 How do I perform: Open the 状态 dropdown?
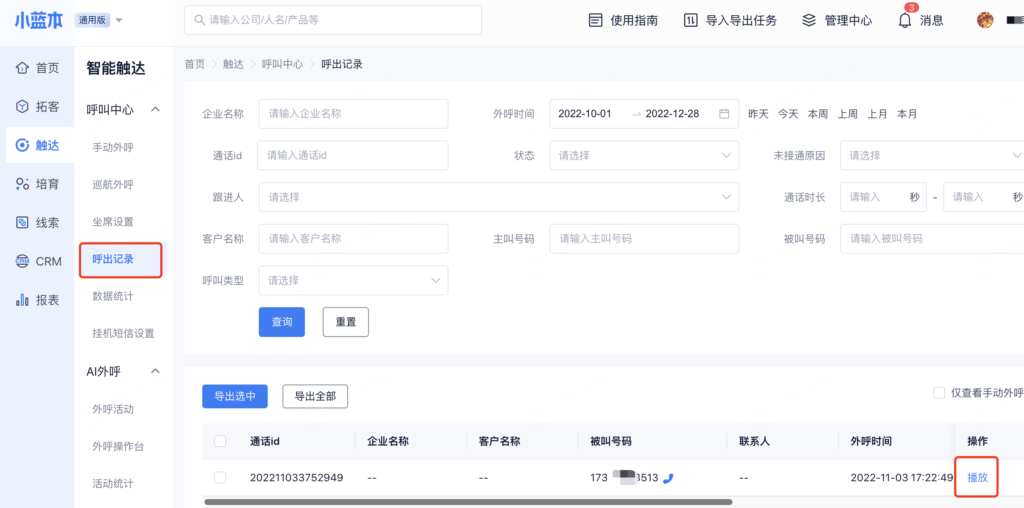click(x=643, y=155)
